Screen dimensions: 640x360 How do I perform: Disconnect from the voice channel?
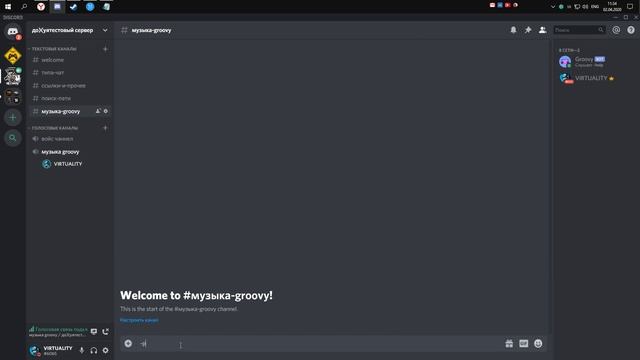click(x=106, y=331)
